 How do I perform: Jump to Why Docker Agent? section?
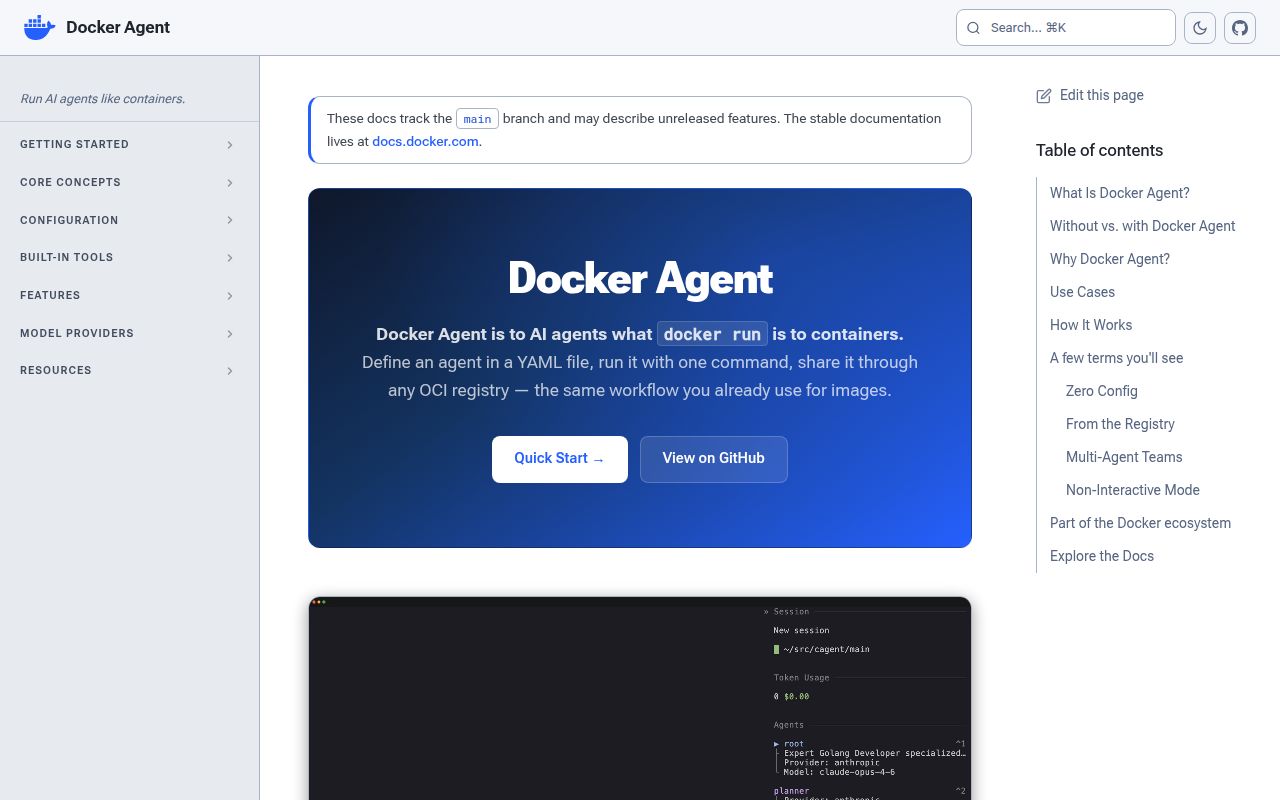[1110, 259]
